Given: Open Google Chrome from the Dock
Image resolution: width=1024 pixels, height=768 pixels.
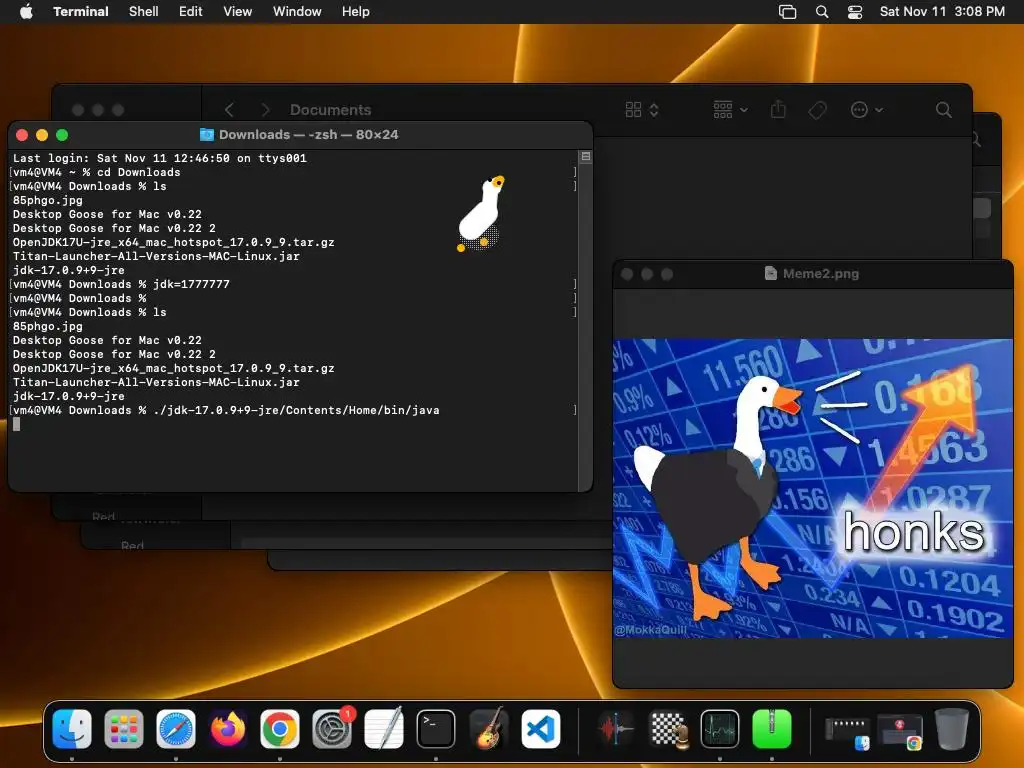Looking at the screenshot, I should (x=280, y=729).
